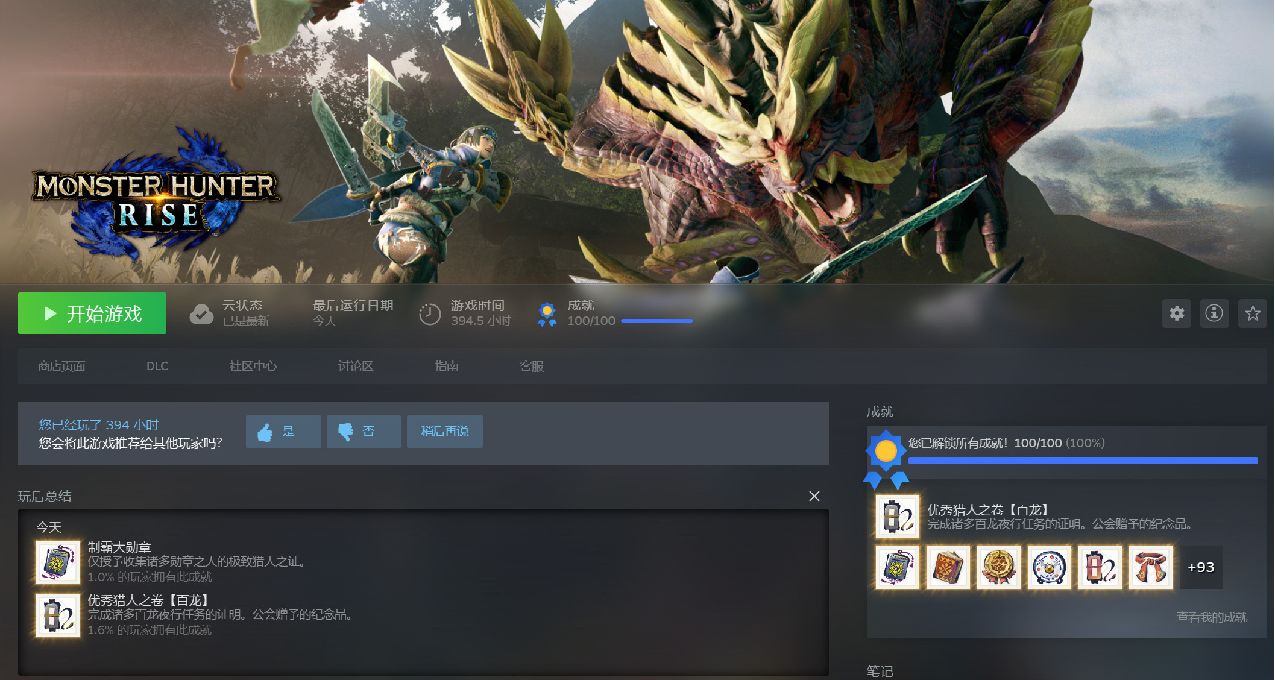
Task: Click the 稍后再说 maybe later button
Action: pyautogui.click(x=445, y=431)
